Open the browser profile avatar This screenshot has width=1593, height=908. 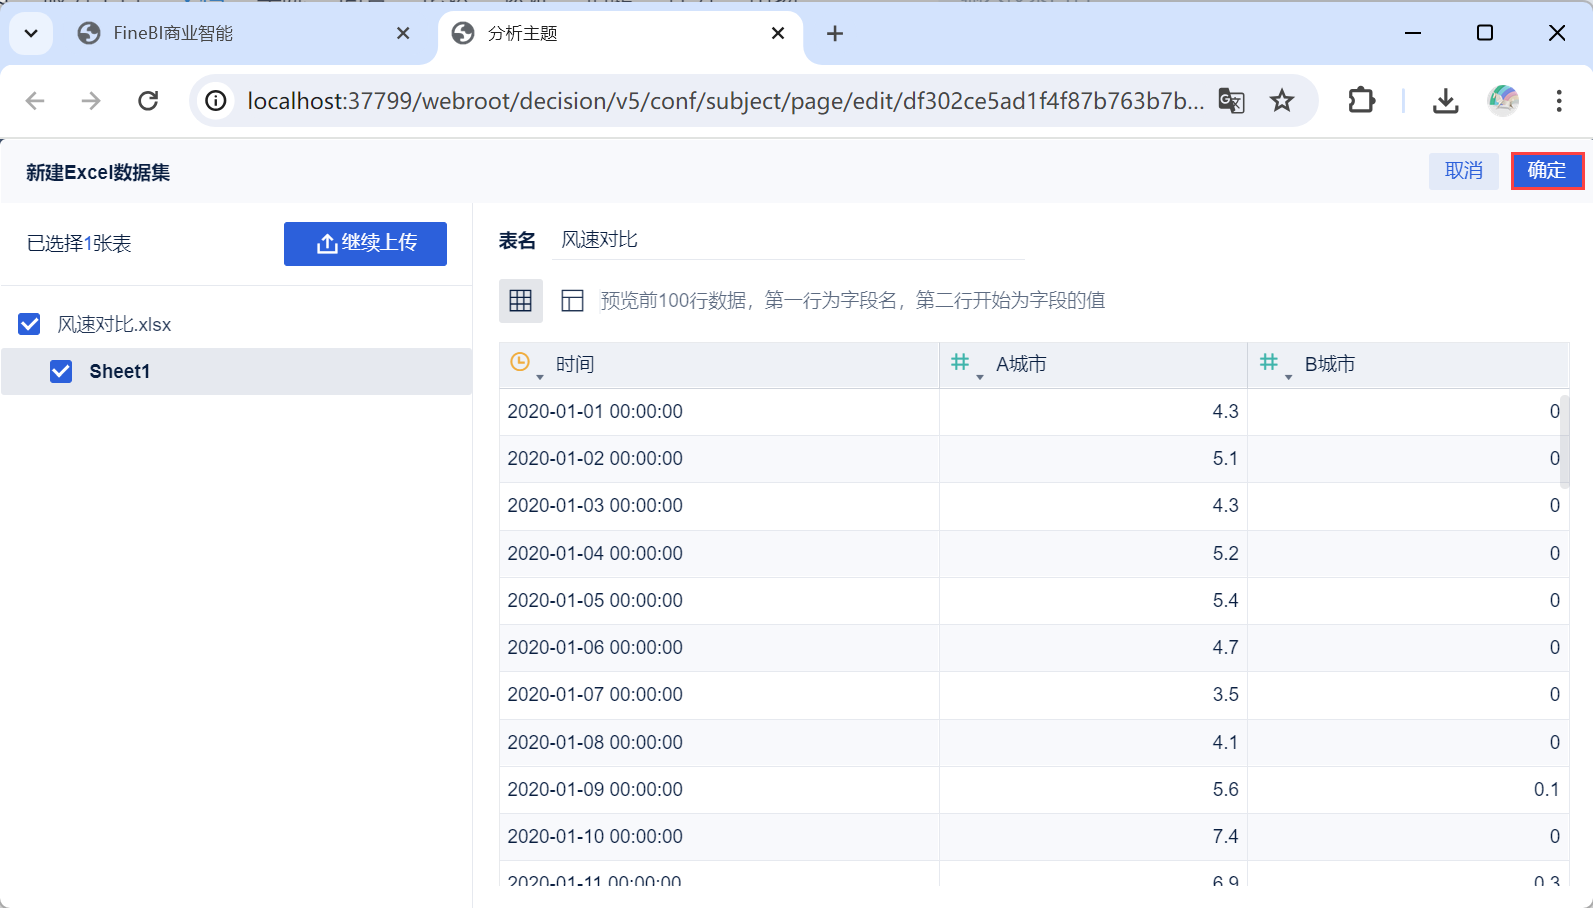click(x=1503, y=101)
